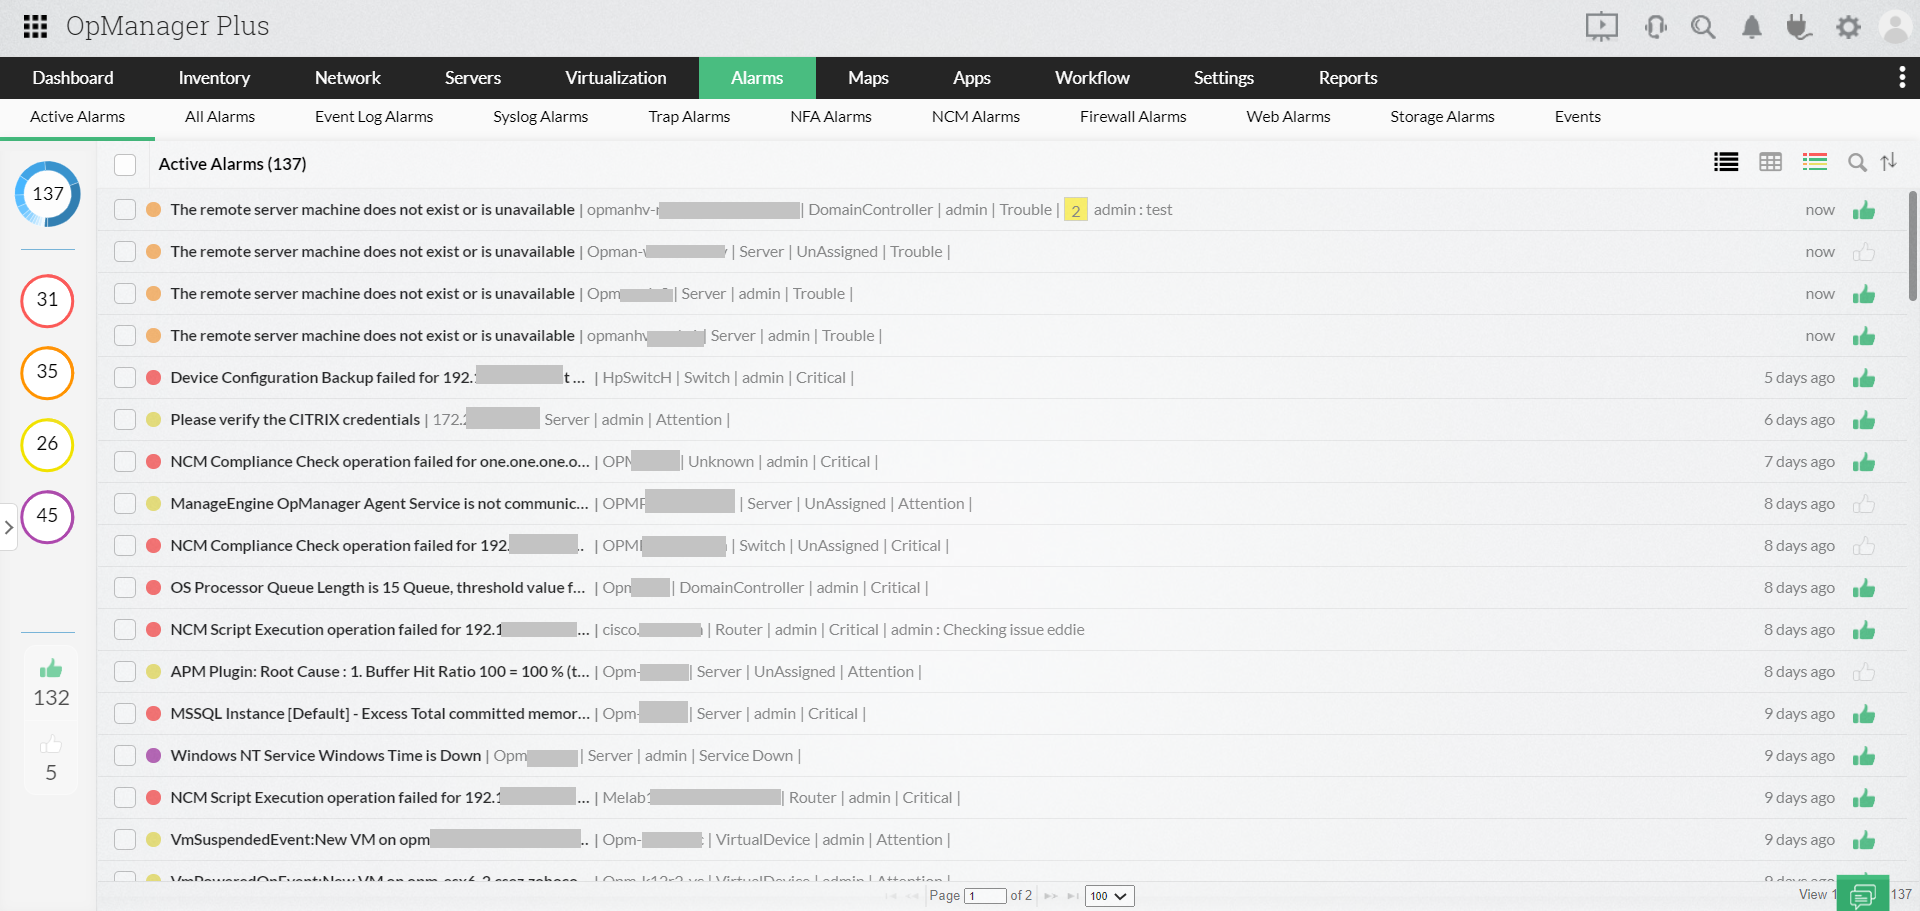
Task: Filter by unacknowledged alarms count 5
Action: (51, 759)
